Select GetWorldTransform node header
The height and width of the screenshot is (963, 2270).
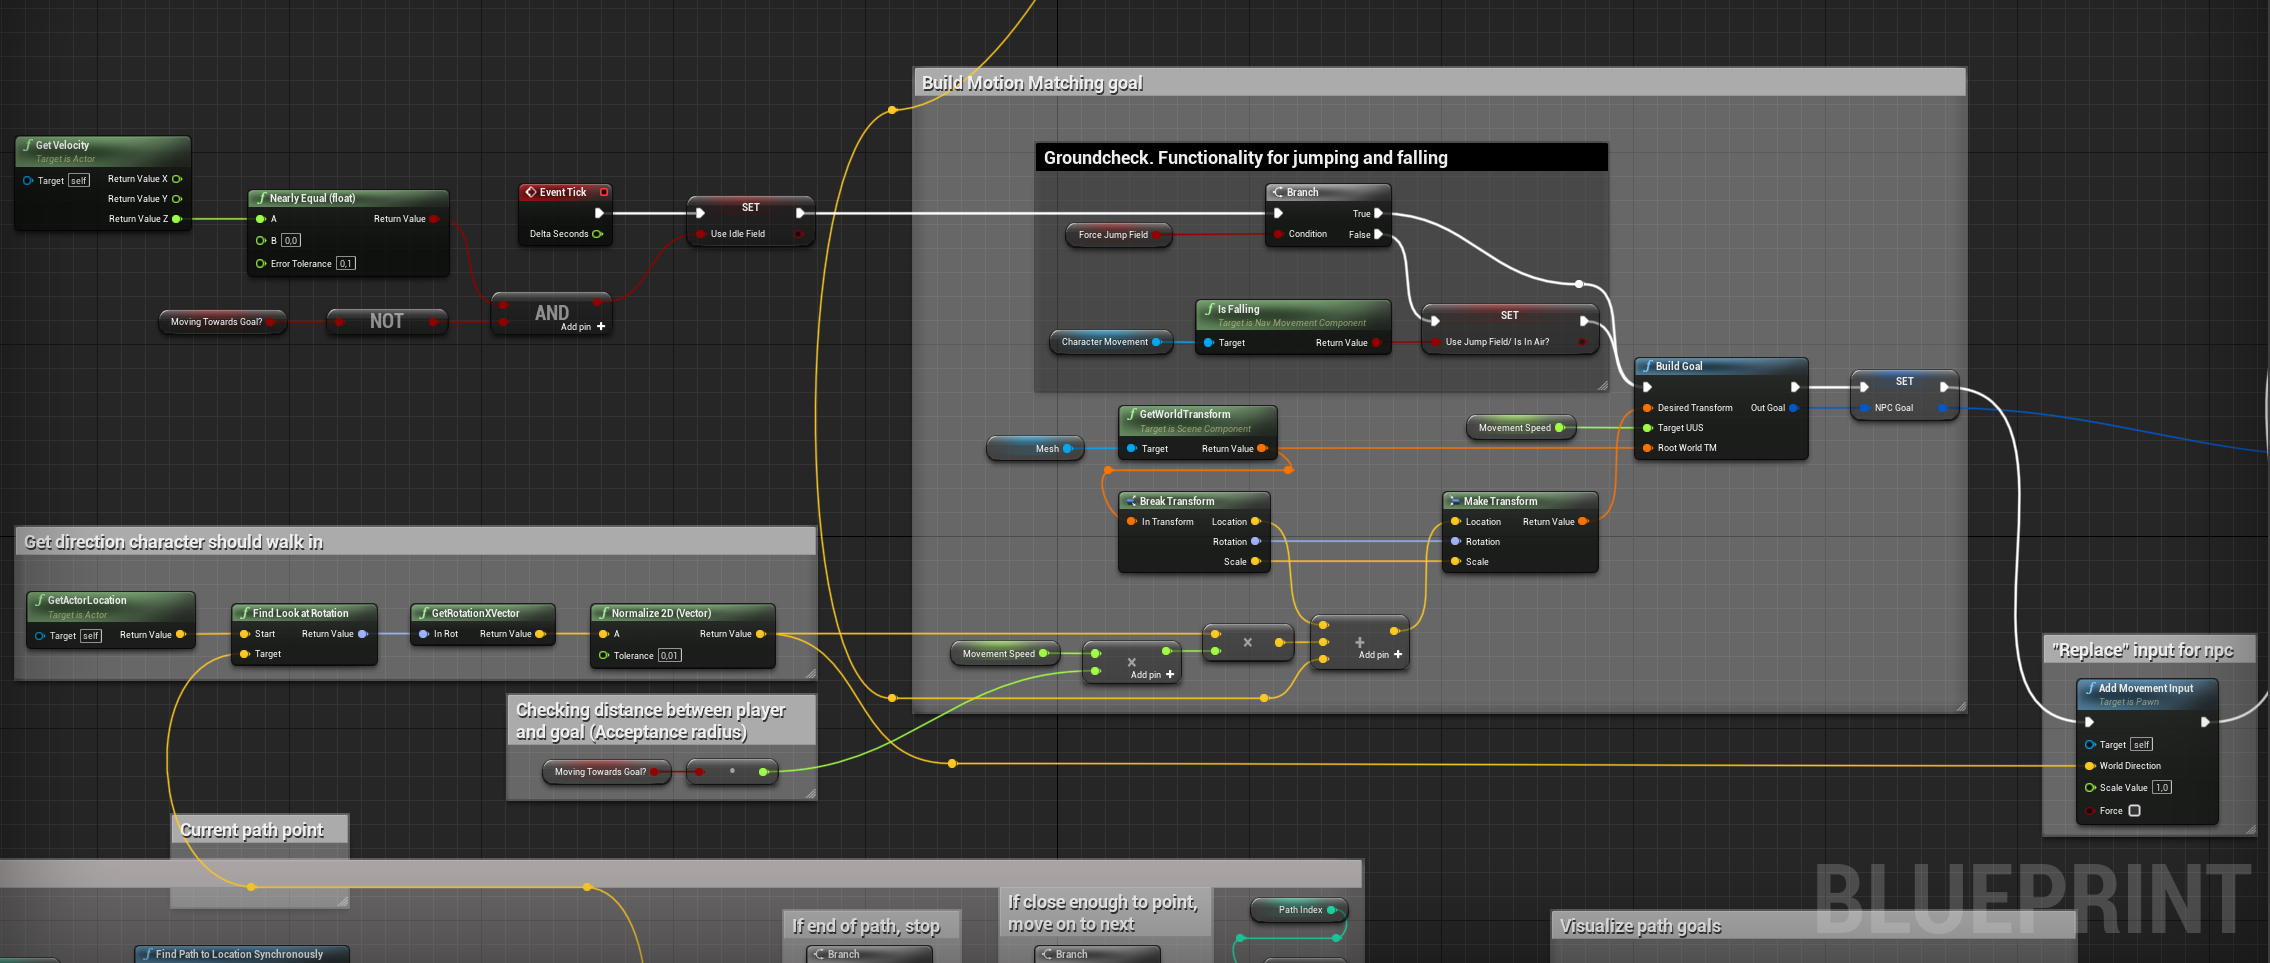pyautogui.click(x=1197, y=420)
